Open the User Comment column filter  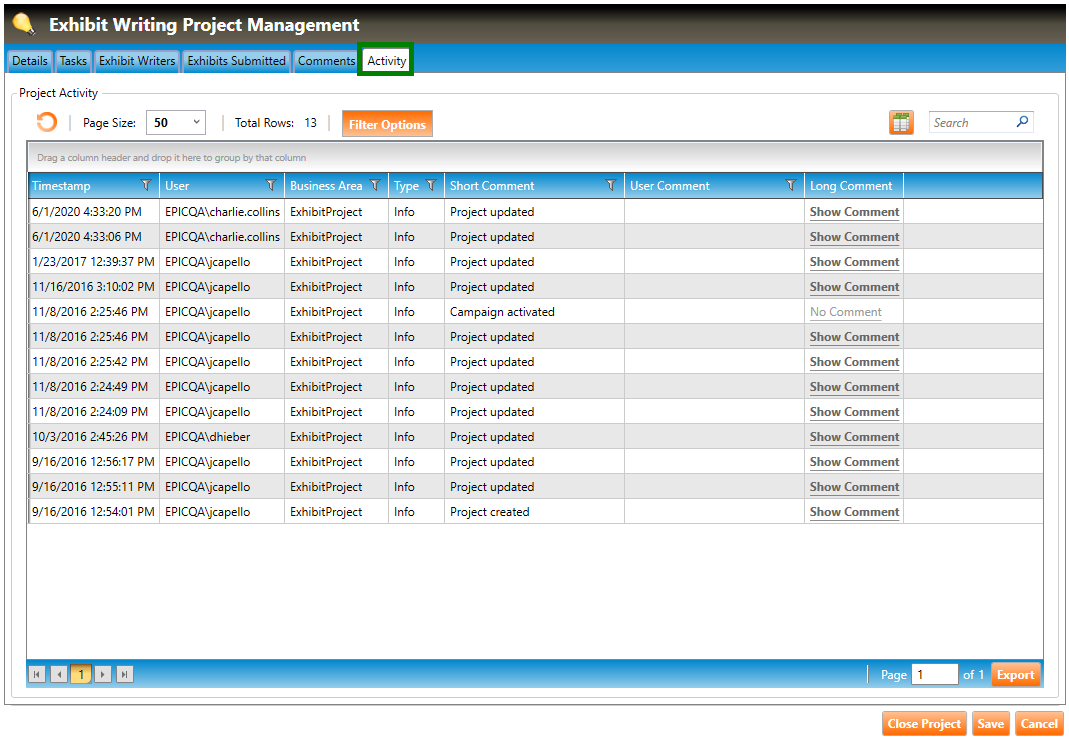791,186
